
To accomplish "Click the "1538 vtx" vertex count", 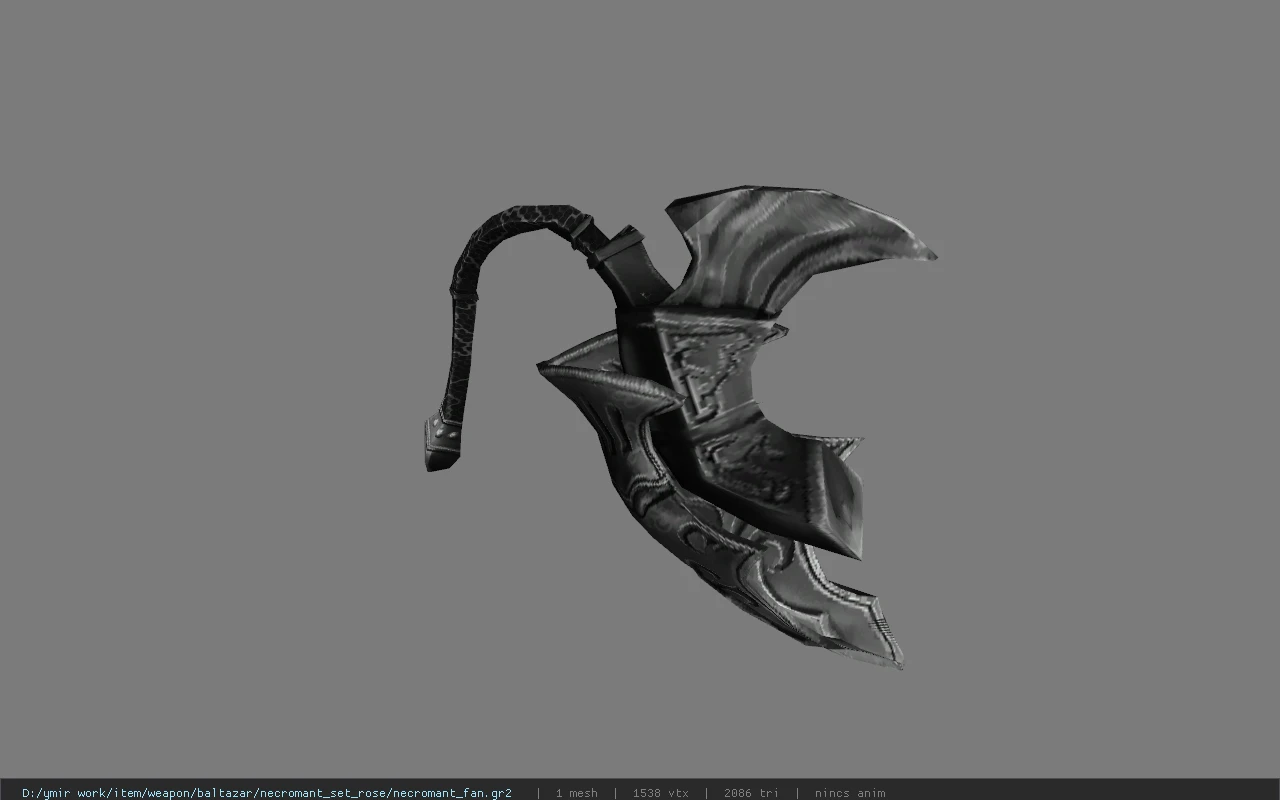I will pos(661,793).
